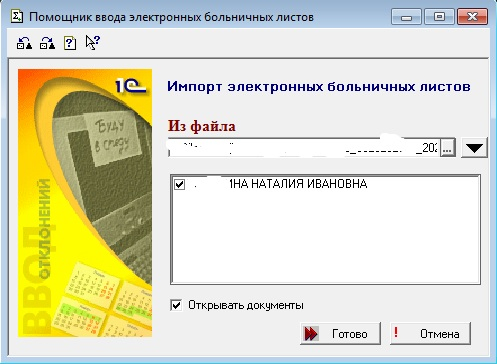Screen dimensions: 497x364
Task: Click the 1C logo on the banner
Action: (x=130, y=86)
